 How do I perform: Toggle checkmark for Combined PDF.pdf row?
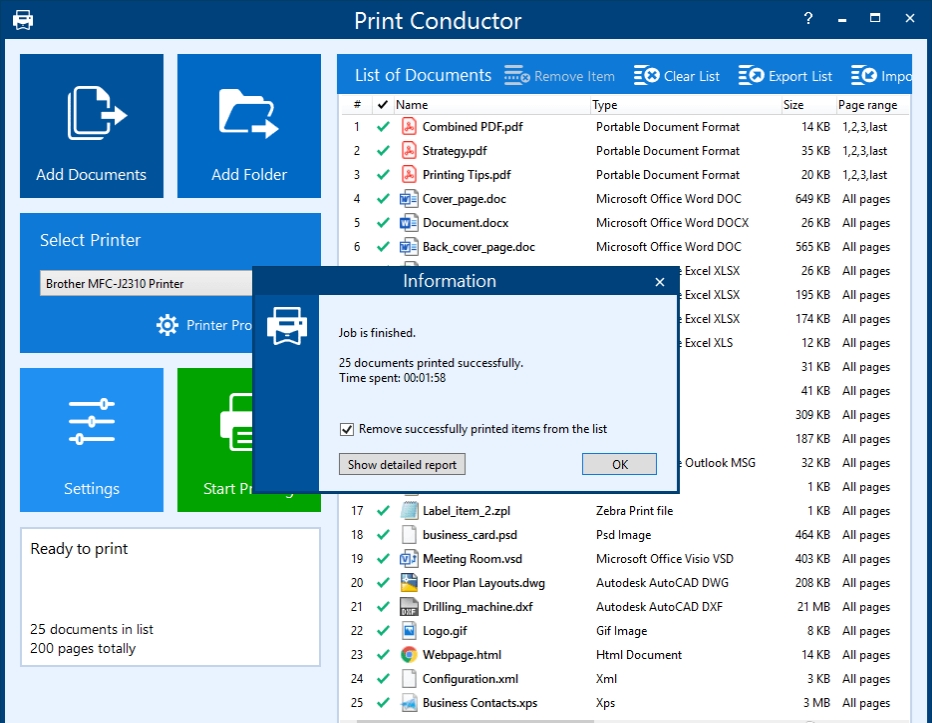pyautogui.click(x=382, y=127)
